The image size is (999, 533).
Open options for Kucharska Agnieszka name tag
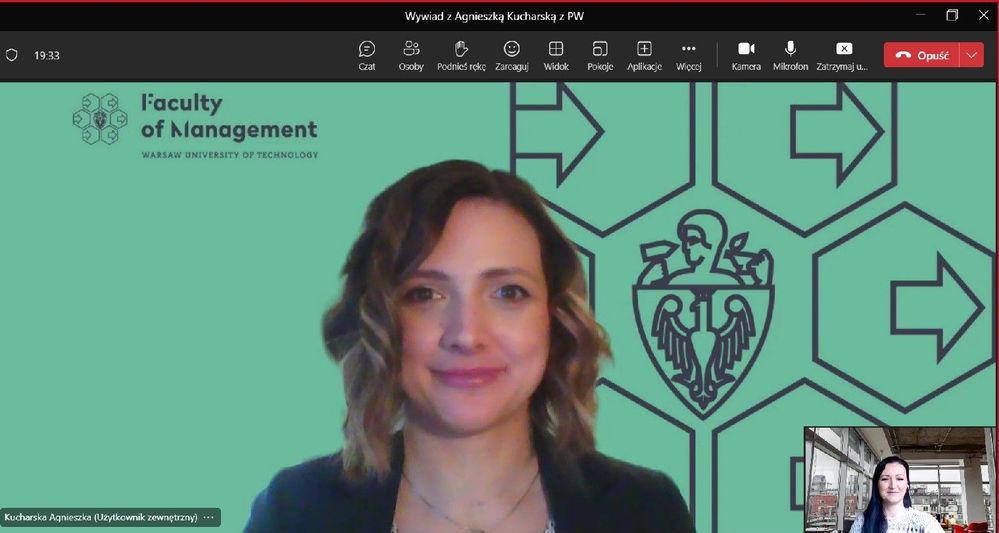coord(208,517)
